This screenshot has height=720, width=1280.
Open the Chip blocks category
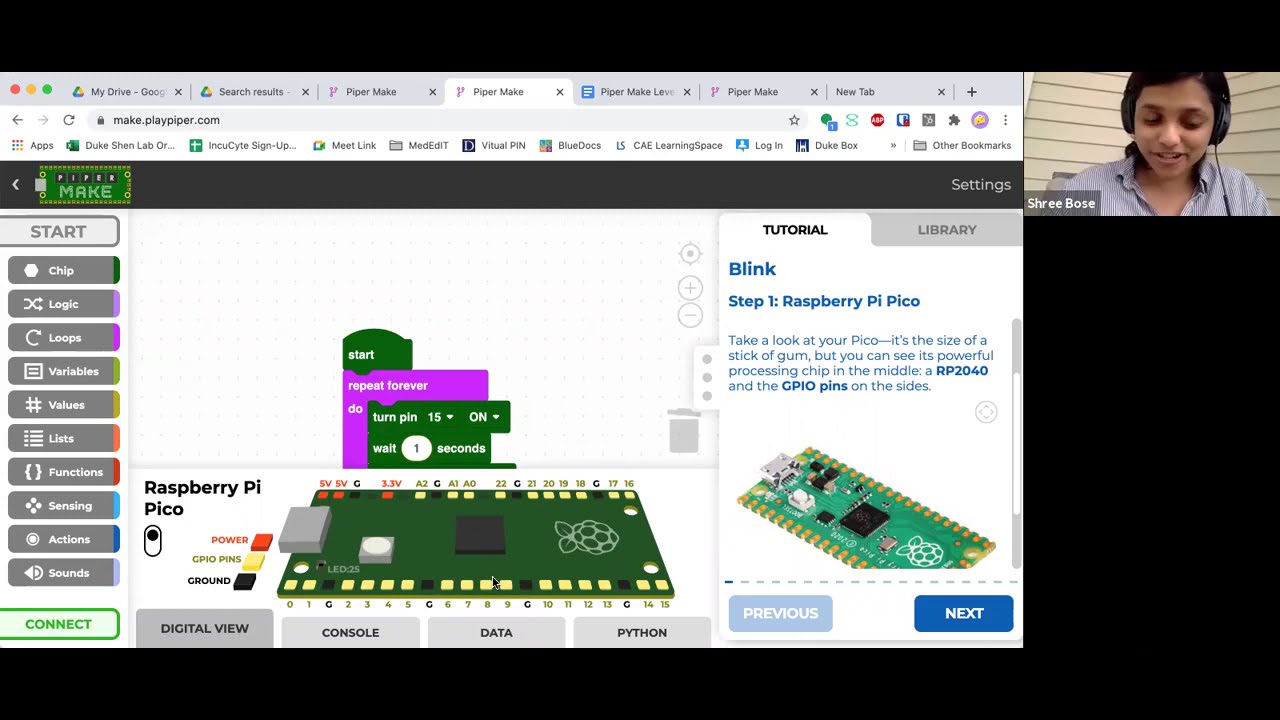[x=64, y=270]
